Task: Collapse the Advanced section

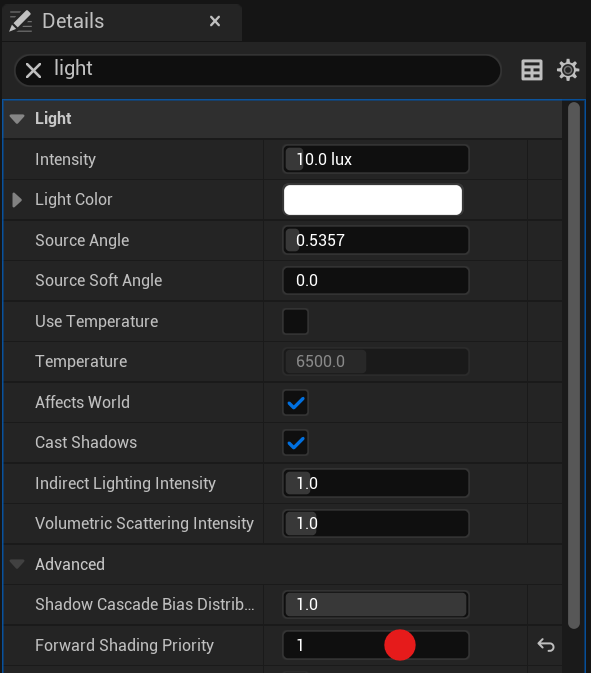Action: (x=17, y=564)
